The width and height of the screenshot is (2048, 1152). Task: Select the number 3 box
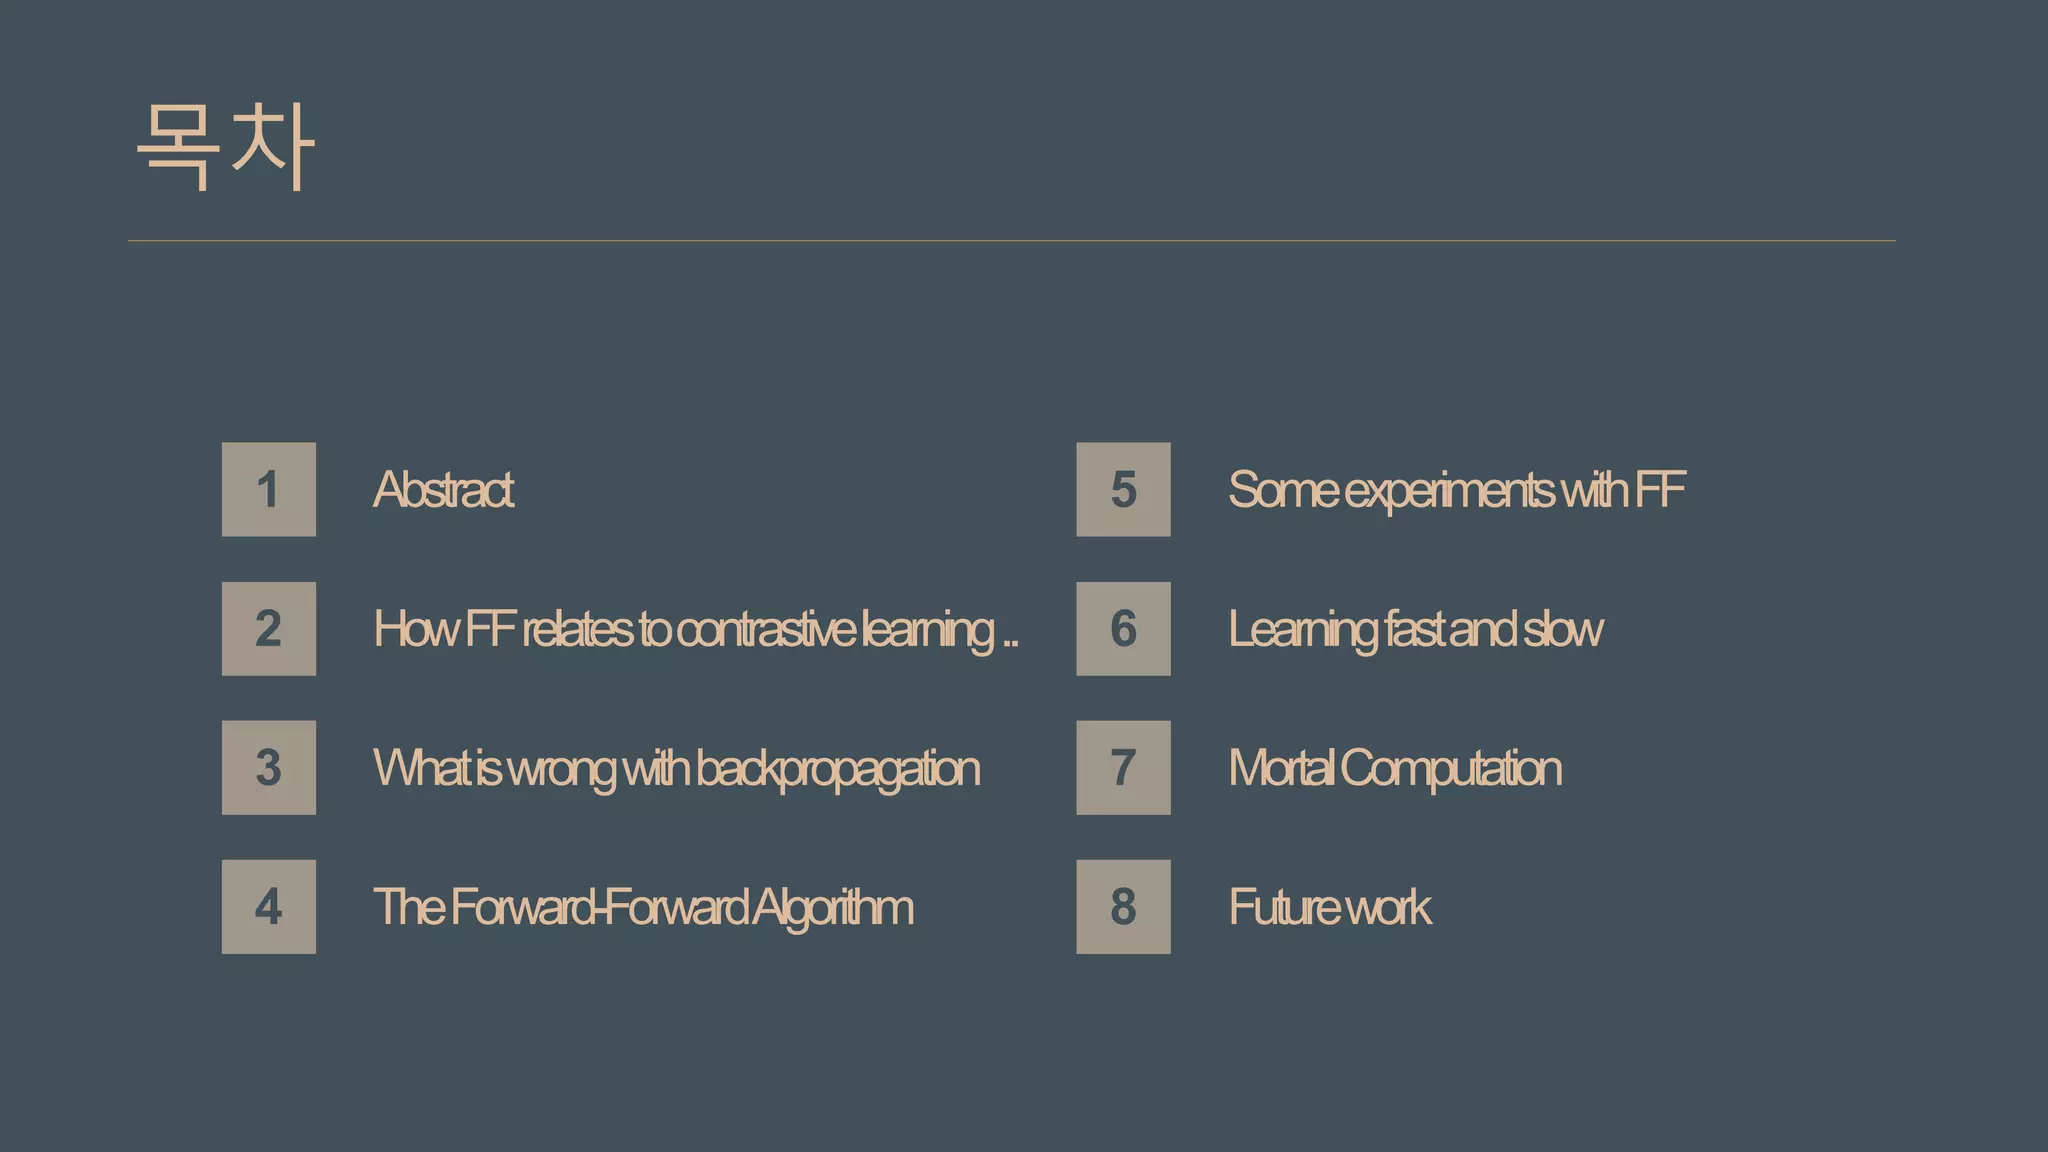tap(269, 767)
